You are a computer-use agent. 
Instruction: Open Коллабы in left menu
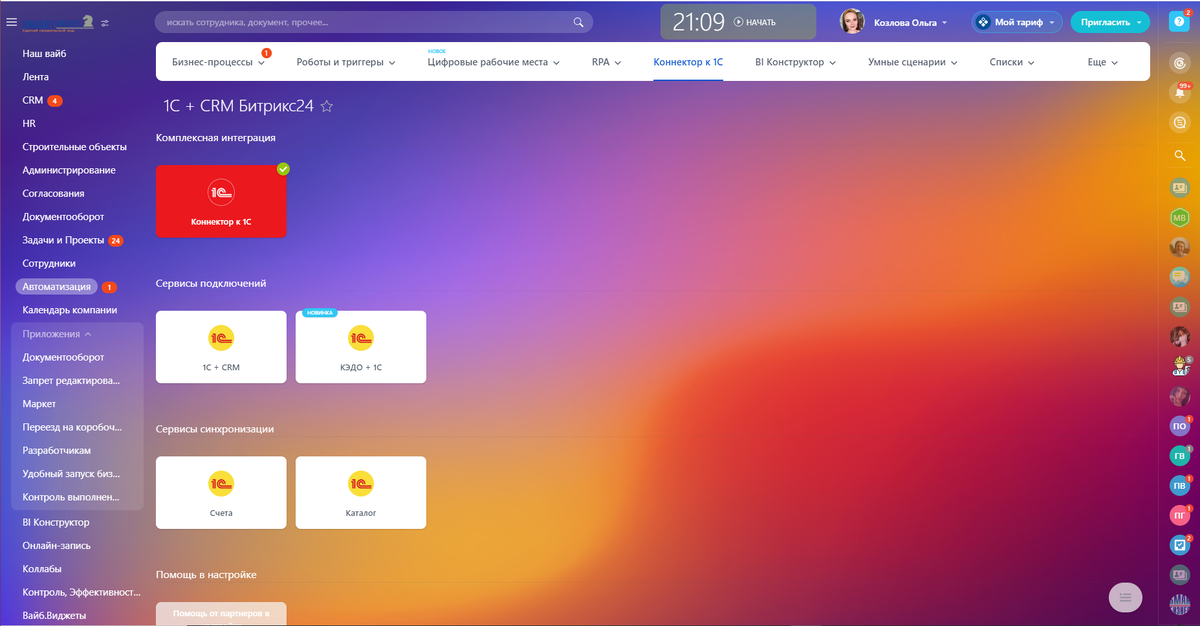[42, 569]
